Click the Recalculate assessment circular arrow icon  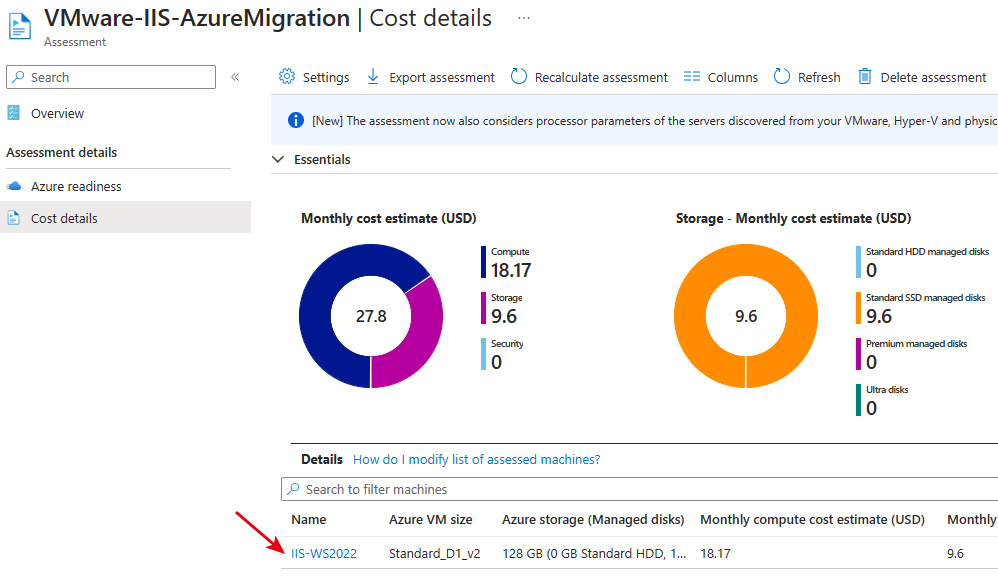[519, 76]
